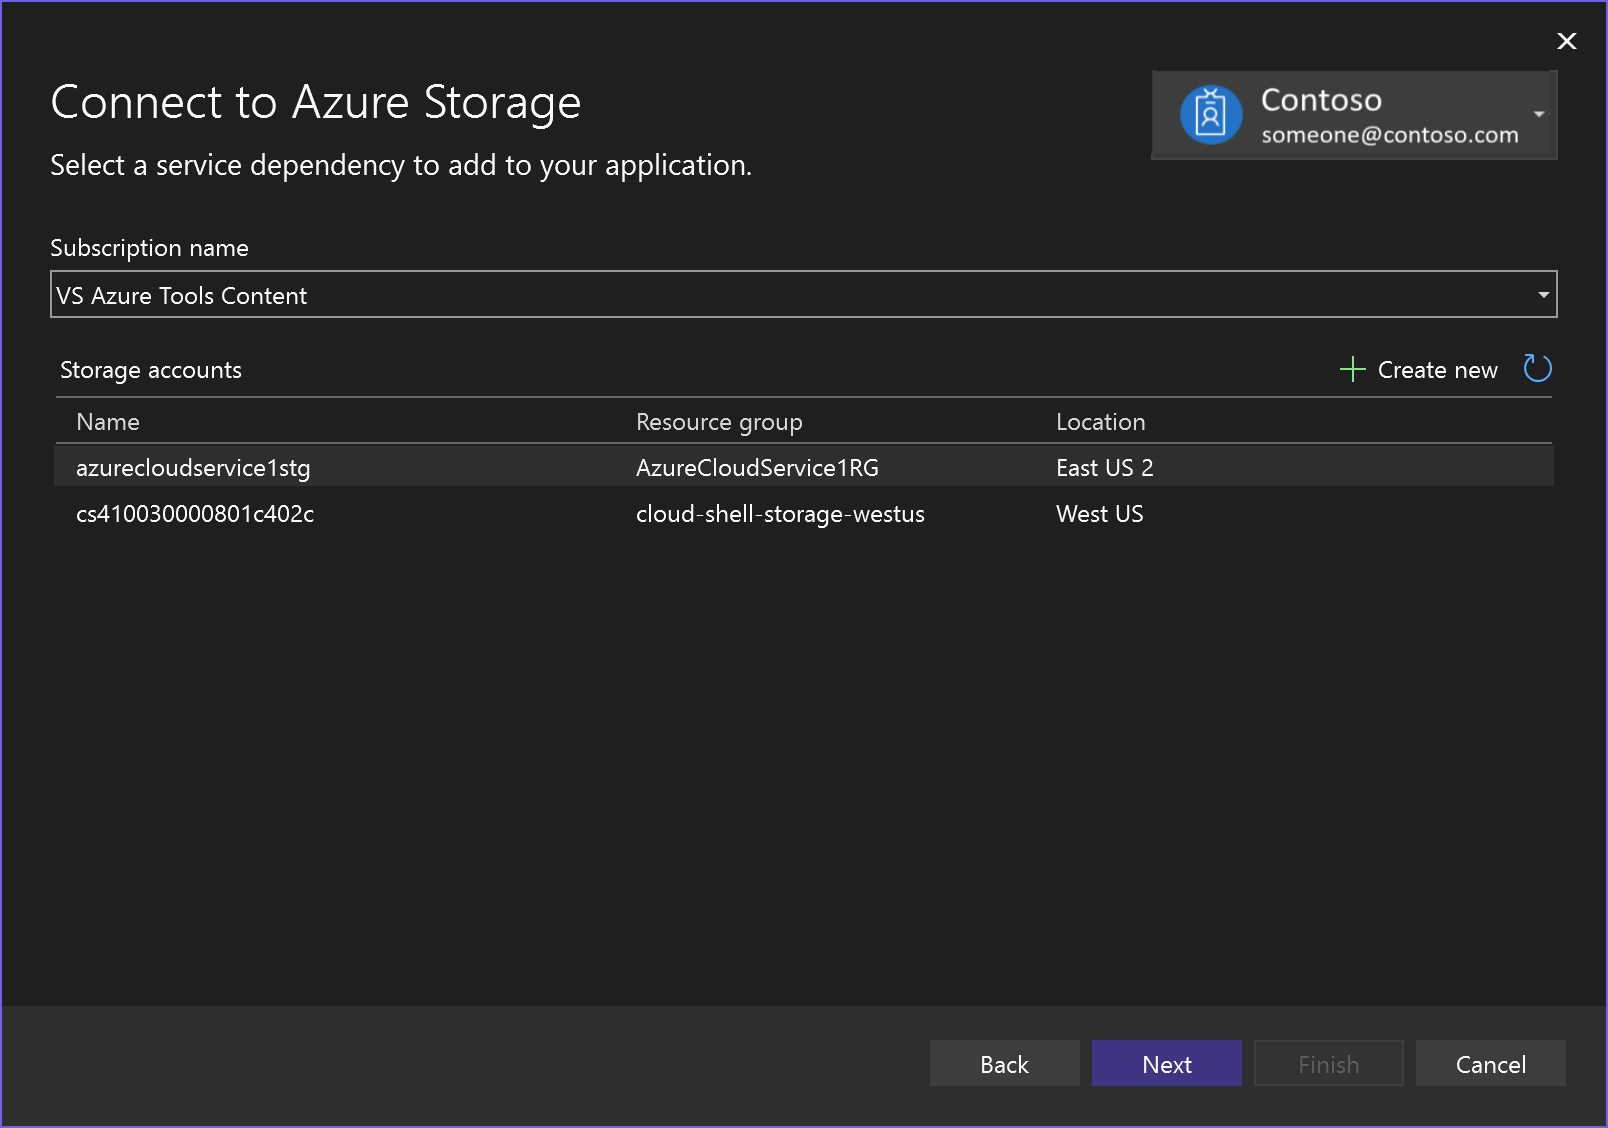
Task: Click the VS Azure Tools Content subscription text
Action: point(181,296)
